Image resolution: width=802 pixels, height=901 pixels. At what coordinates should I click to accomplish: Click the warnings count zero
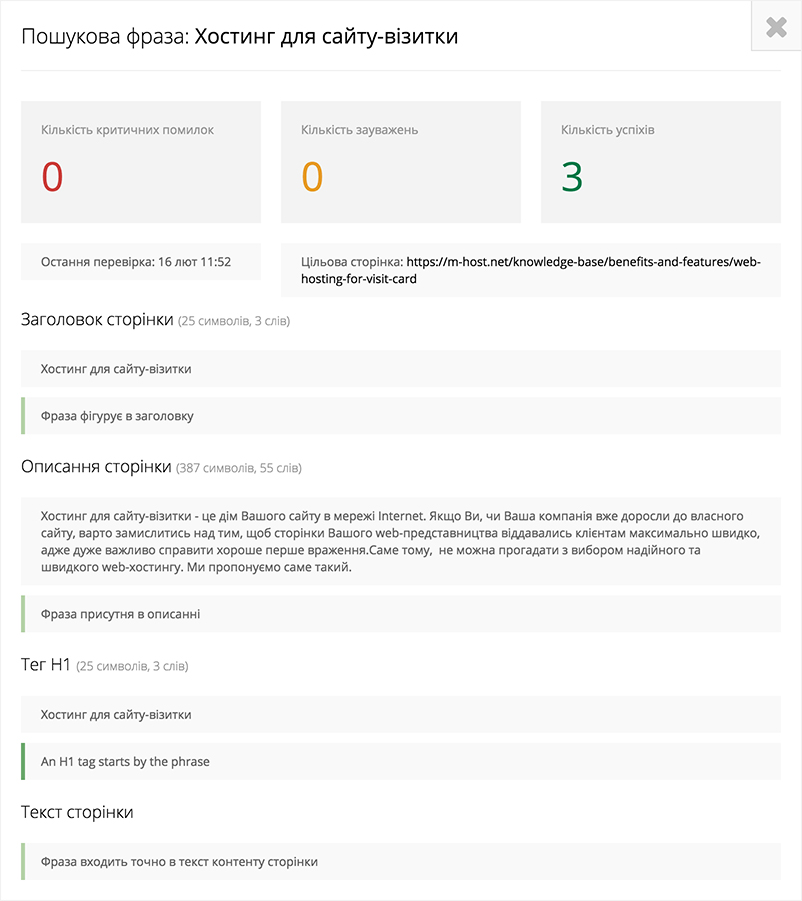coord(312,177)
